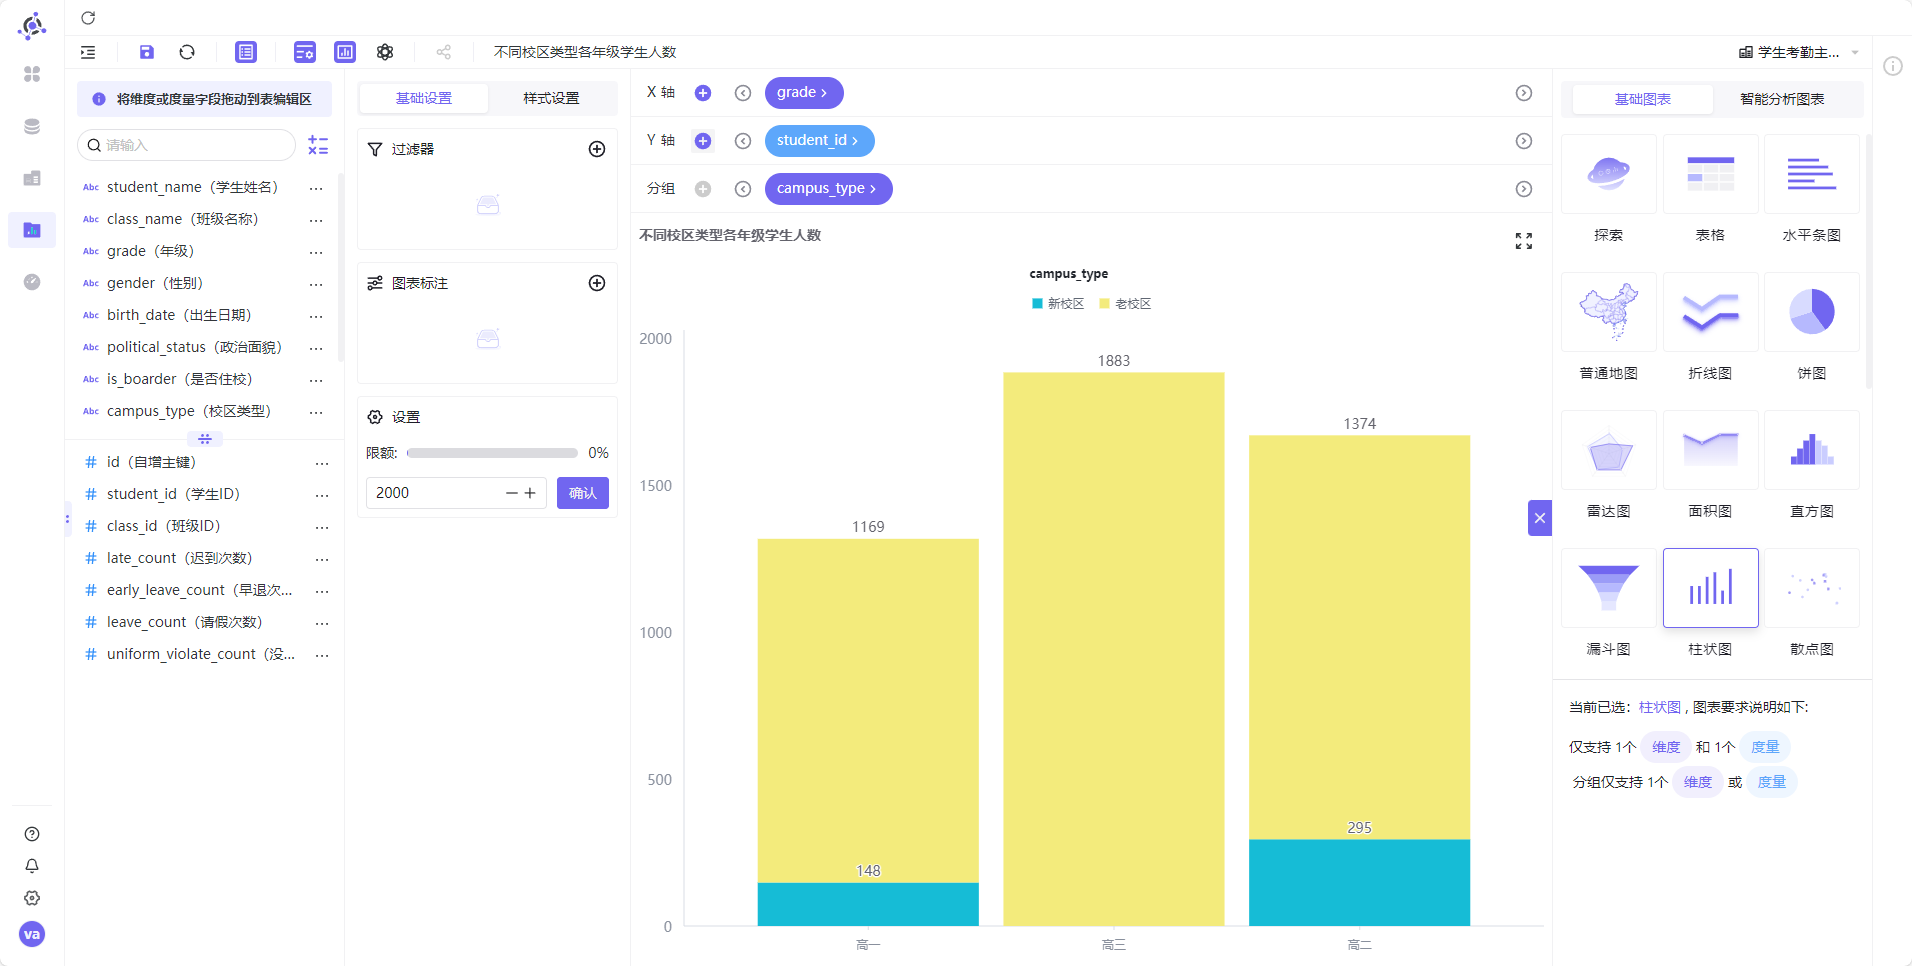Click the save icon in toolbar
The height and width of the screenshot is (966, 1912).
click(x=147, y=52)
